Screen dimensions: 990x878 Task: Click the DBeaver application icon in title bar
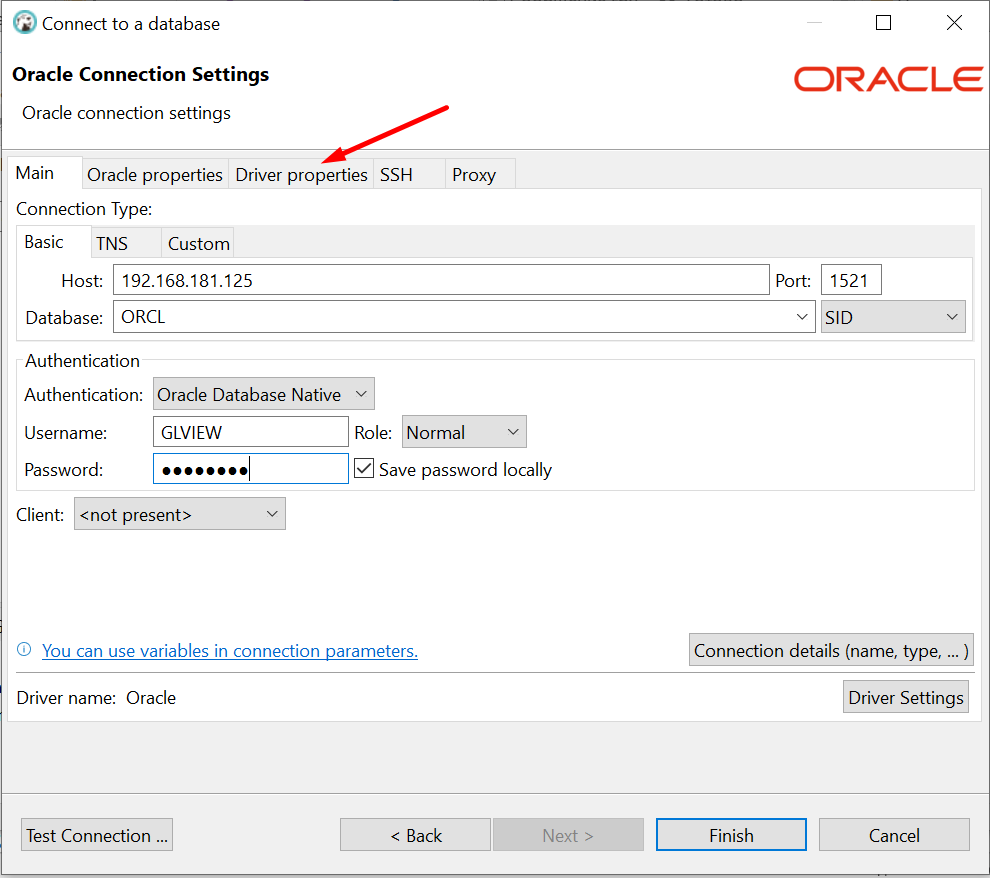coord(24,22)
